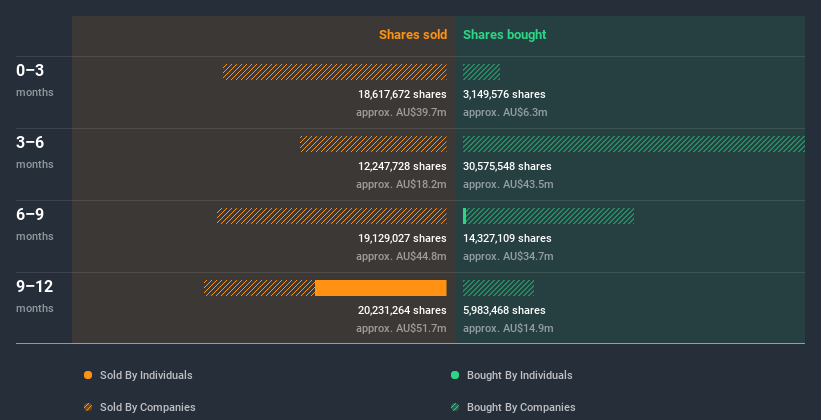Click the Shares bought column header

(505, 35)
